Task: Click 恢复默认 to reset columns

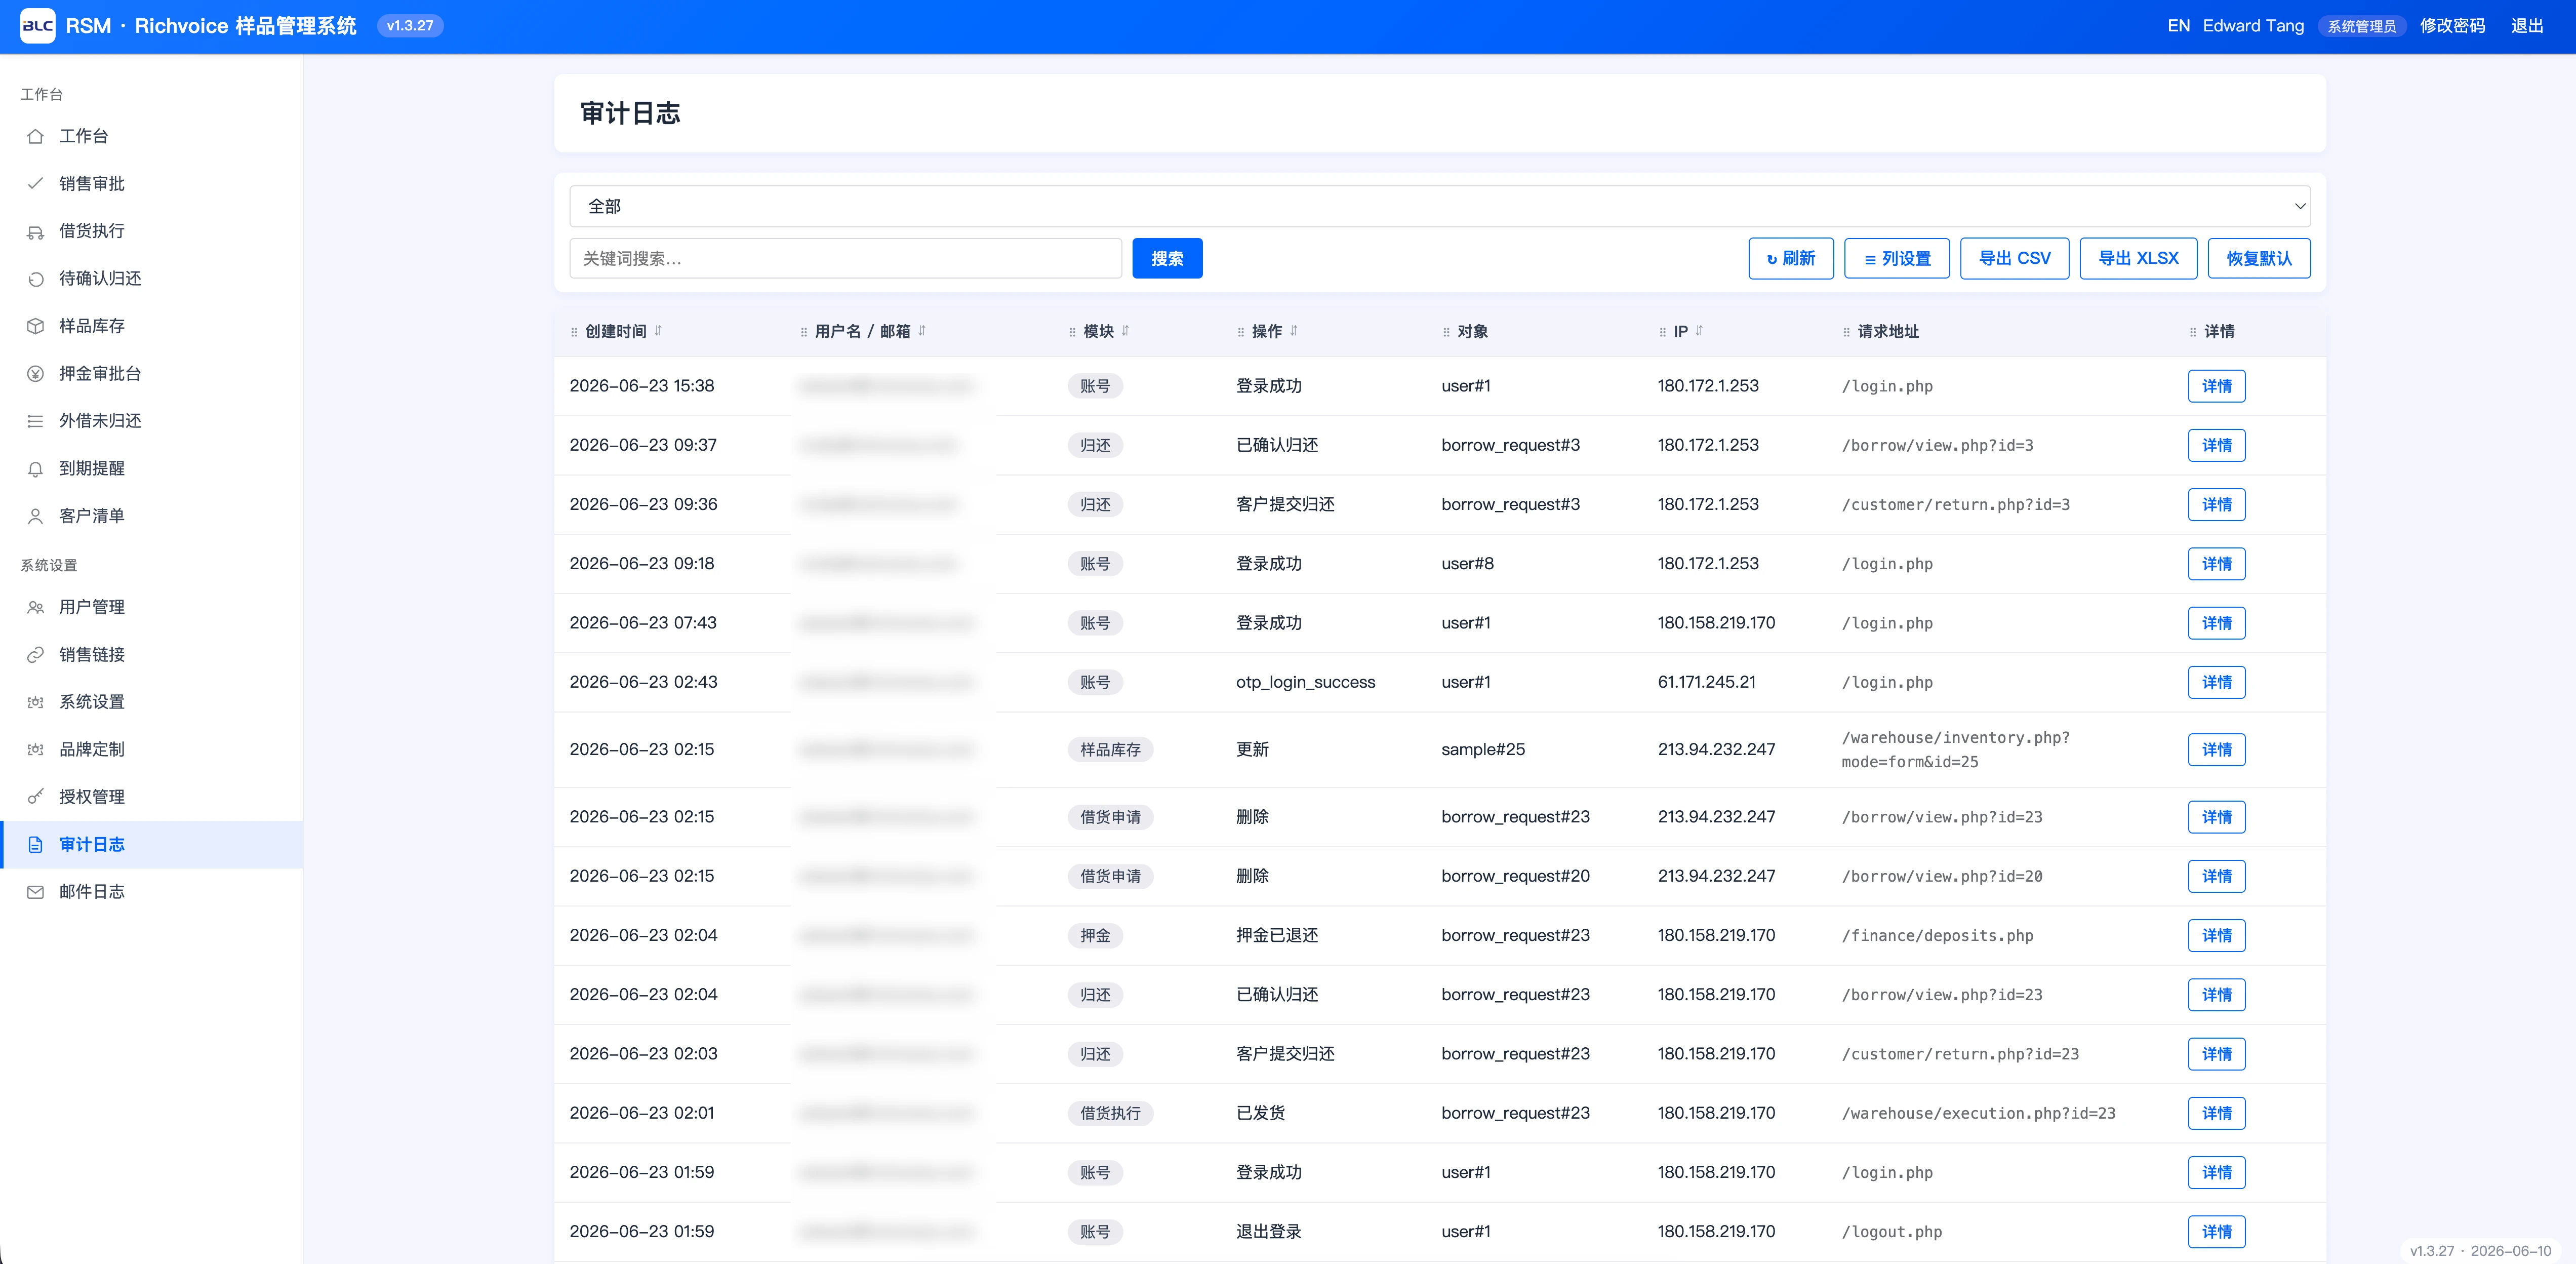Action: pos(2259,258)
